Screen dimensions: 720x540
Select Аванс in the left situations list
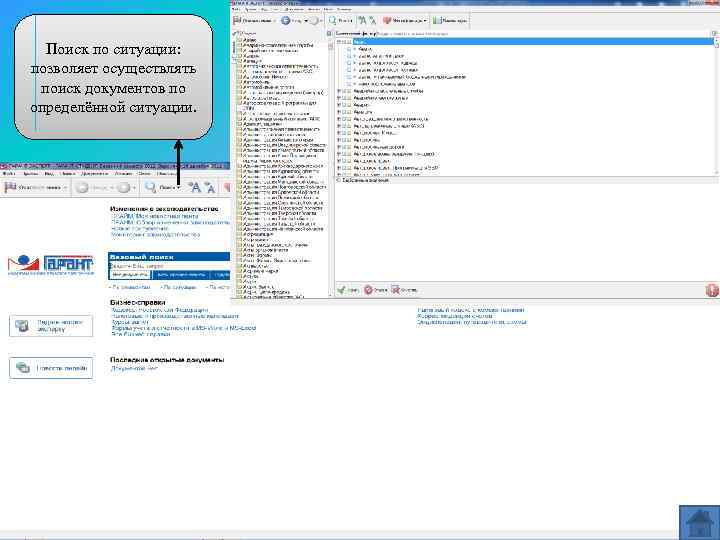click(250, 40)
